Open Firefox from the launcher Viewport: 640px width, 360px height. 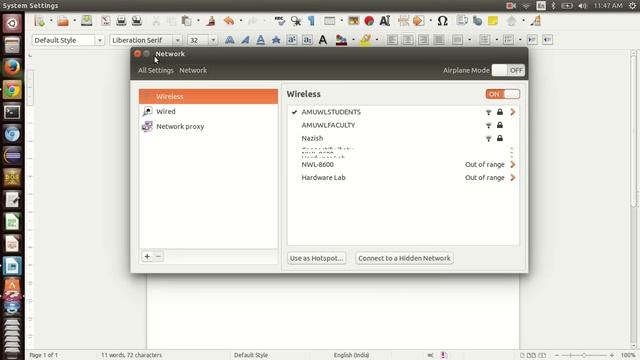click(x=12, y=67)
